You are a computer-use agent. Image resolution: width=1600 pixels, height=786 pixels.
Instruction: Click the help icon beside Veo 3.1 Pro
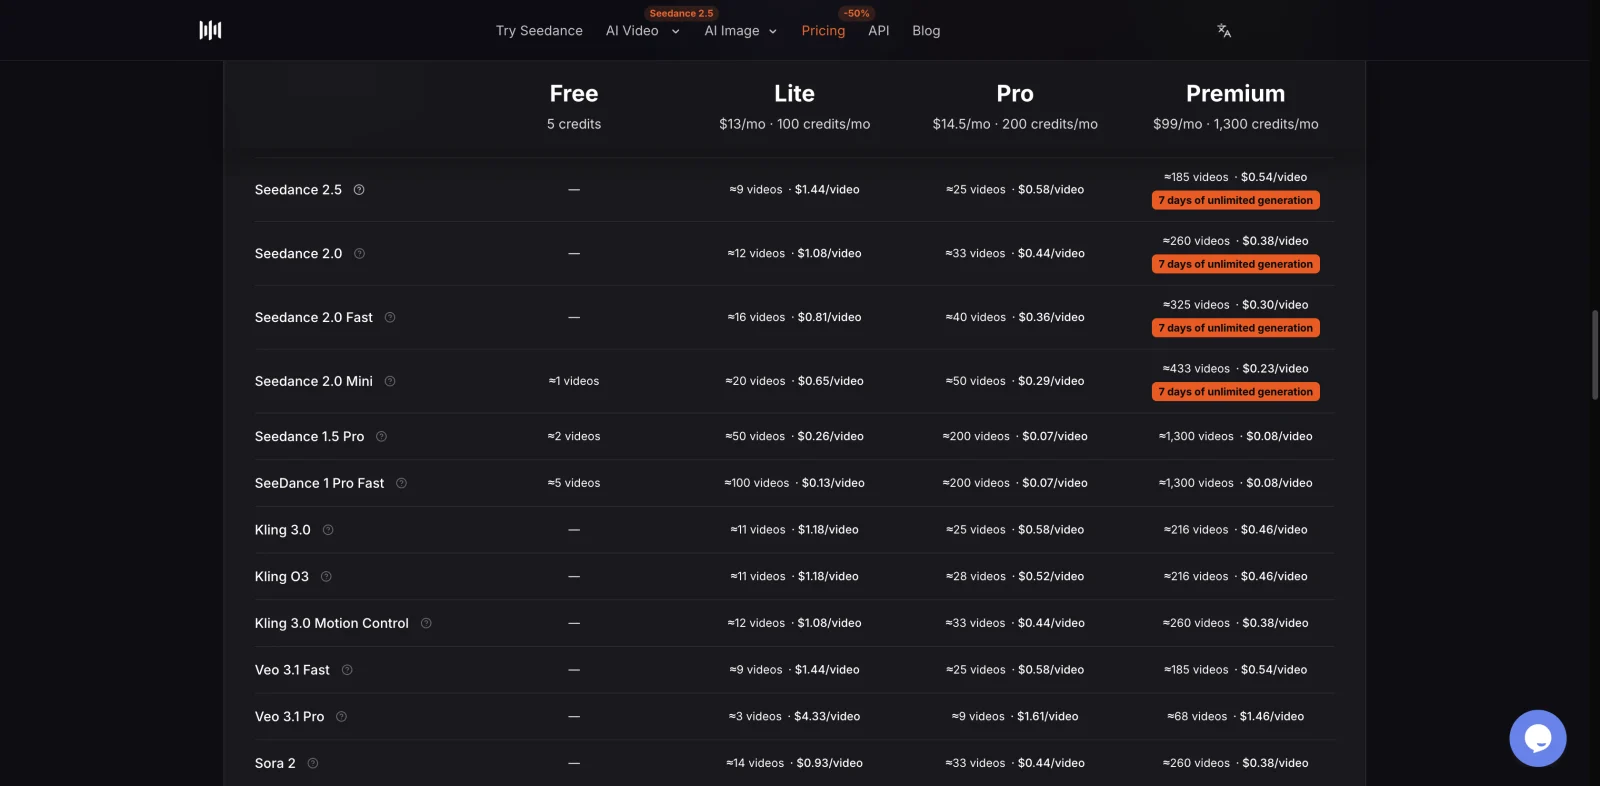(x=341, y=717)
